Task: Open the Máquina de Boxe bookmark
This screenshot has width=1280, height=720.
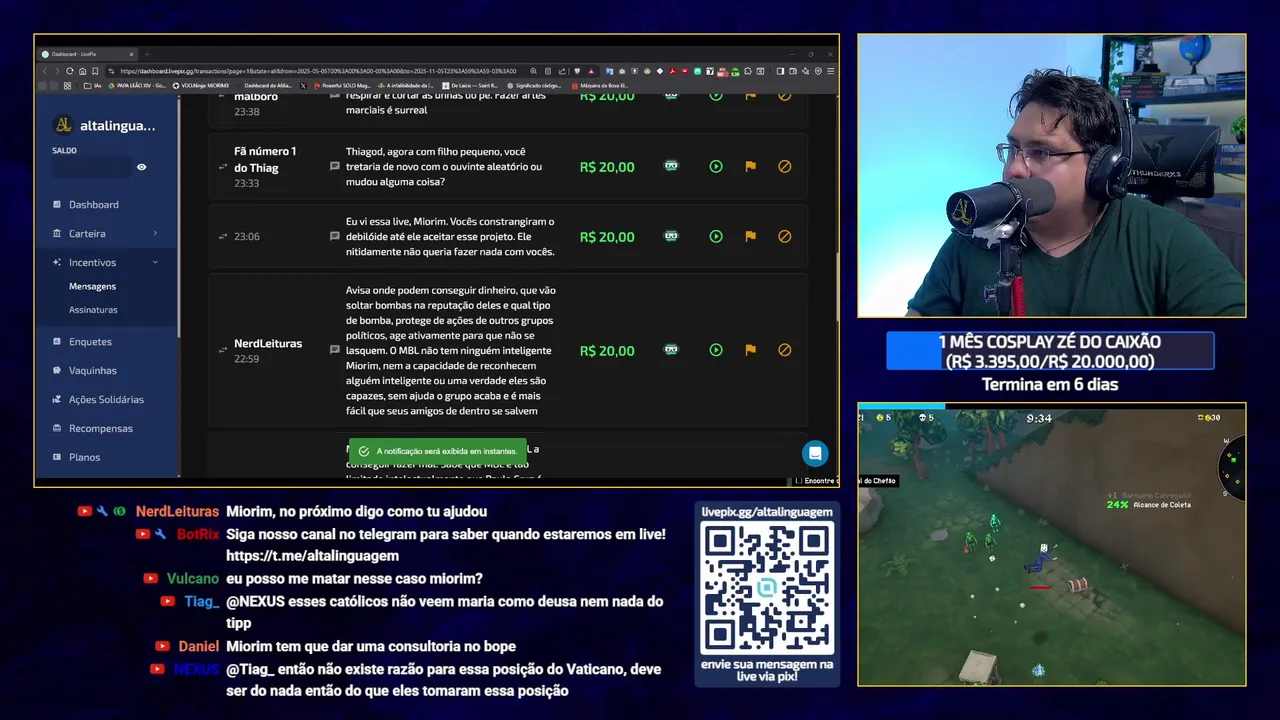Action: click(600, 86)
